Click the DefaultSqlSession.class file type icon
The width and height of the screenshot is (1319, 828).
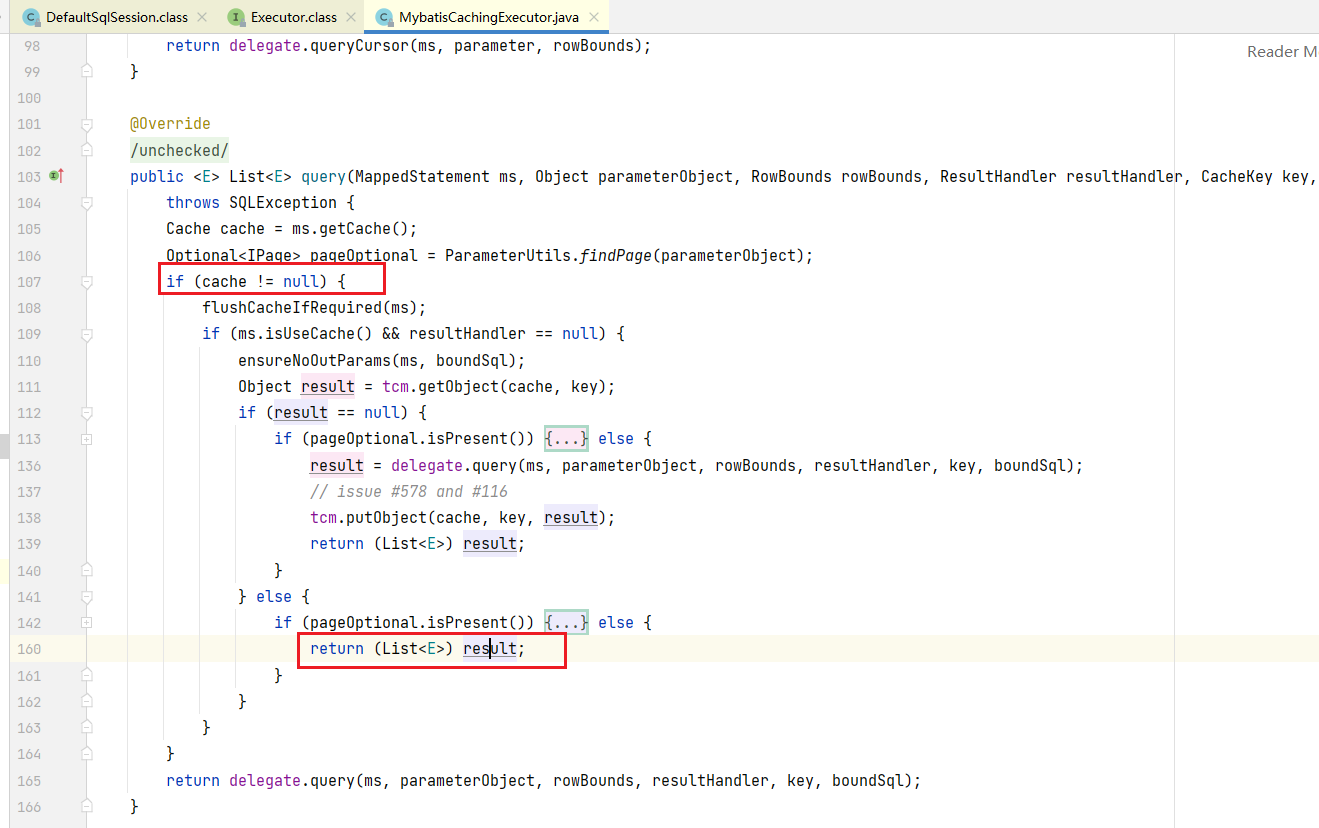click(x=31, y=17)
